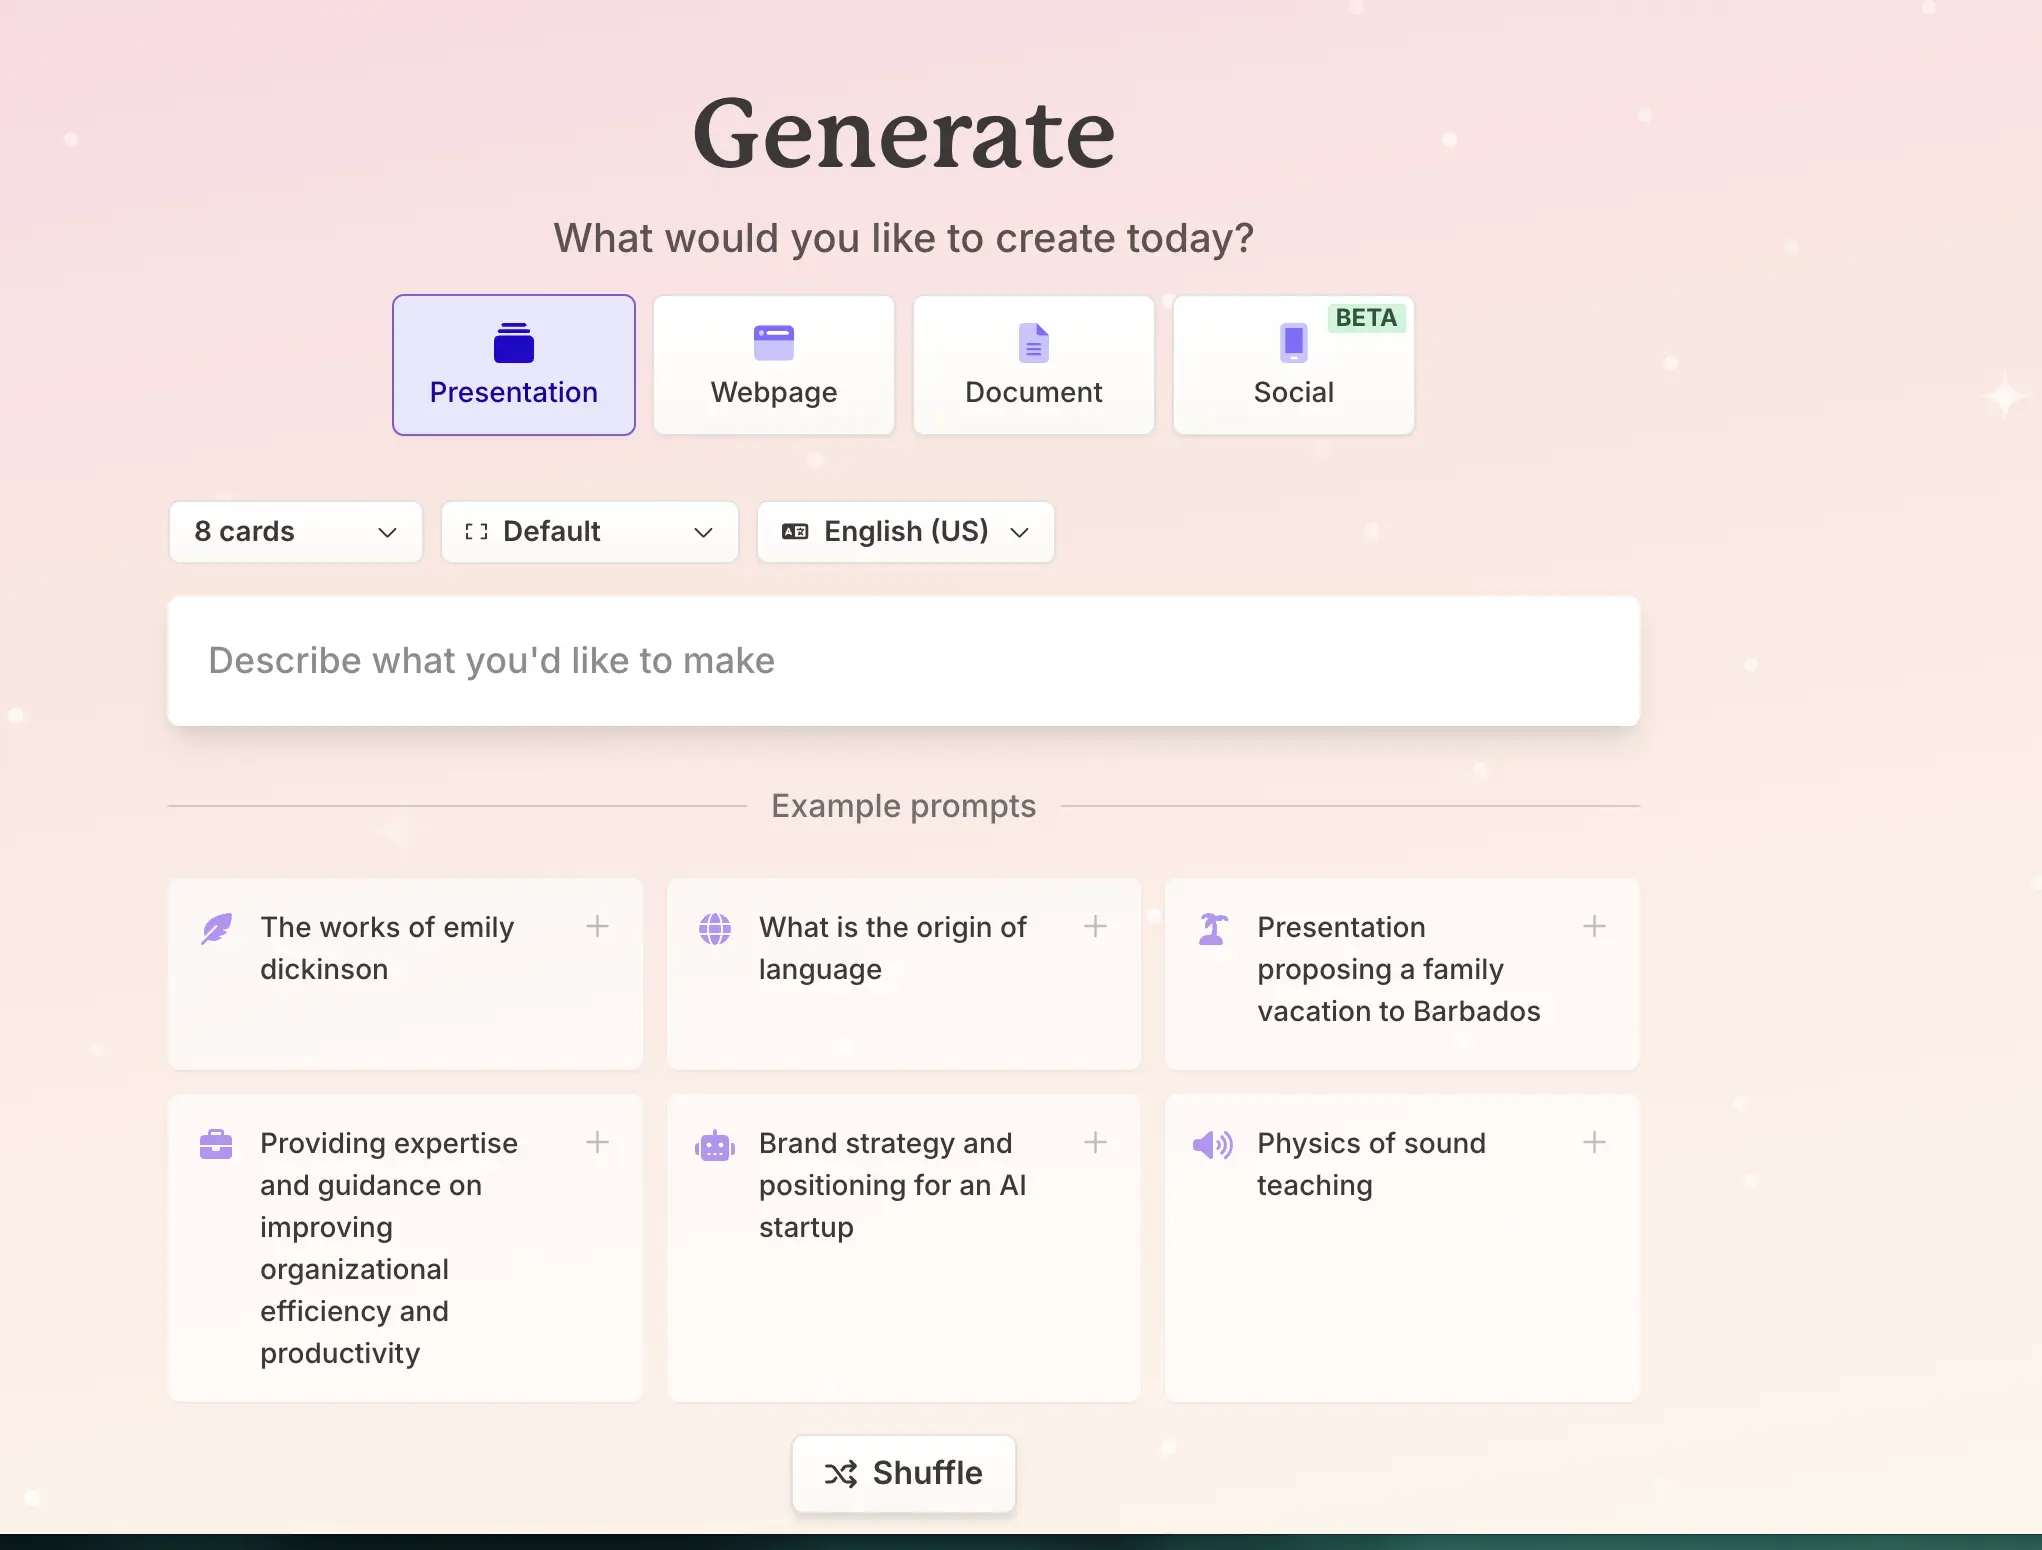Screen dimensions: 2042x1550
Task: Click the speaker icon for Physics of sound
Action: click(x=1213, y=1144)
